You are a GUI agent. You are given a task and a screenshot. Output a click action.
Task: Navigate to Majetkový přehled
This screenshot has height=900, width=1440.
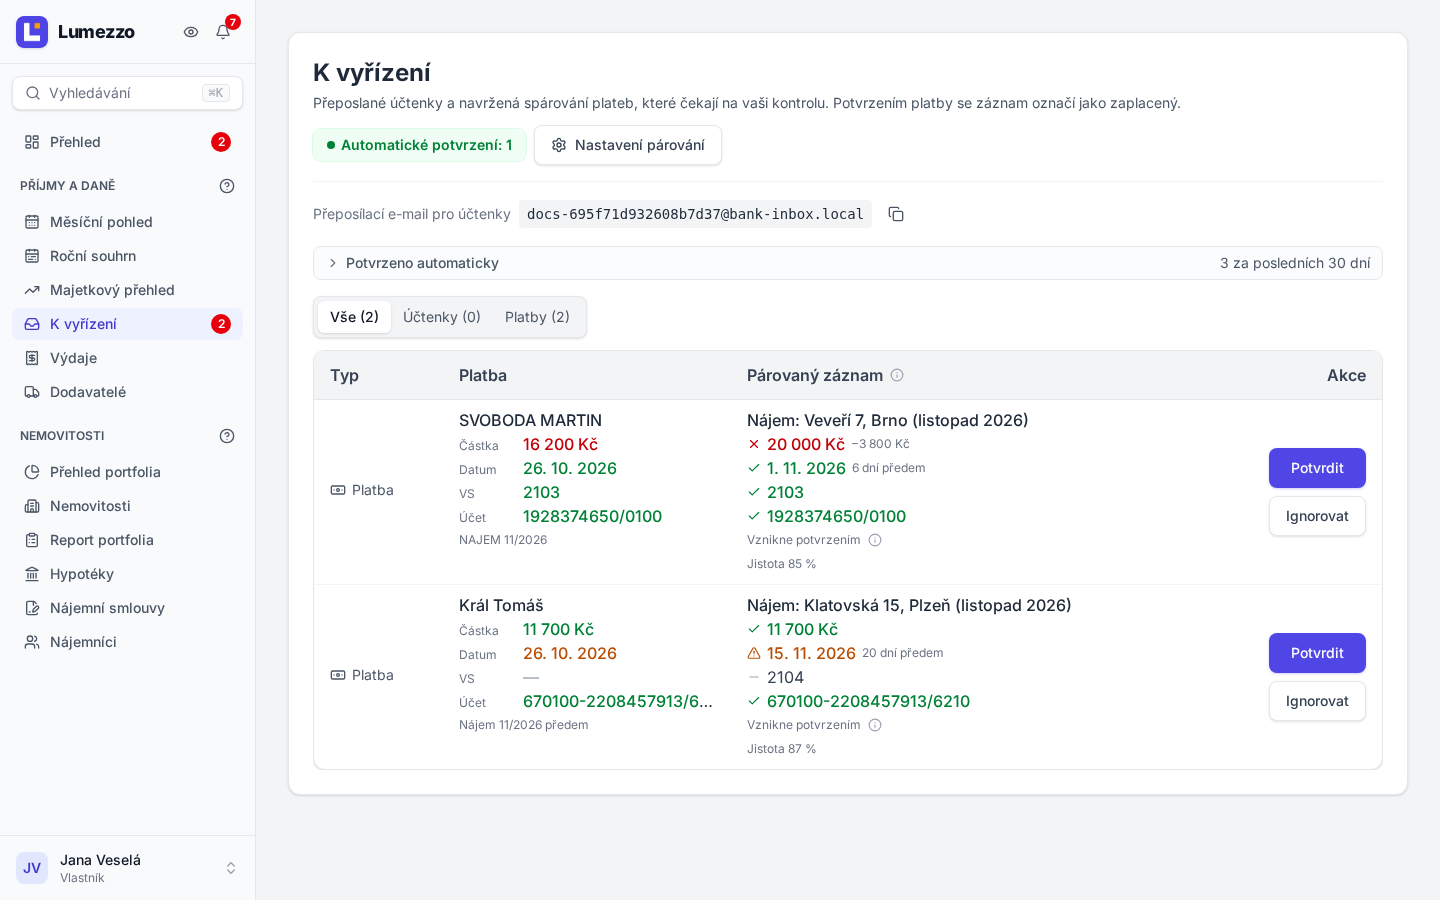(127, 290)
